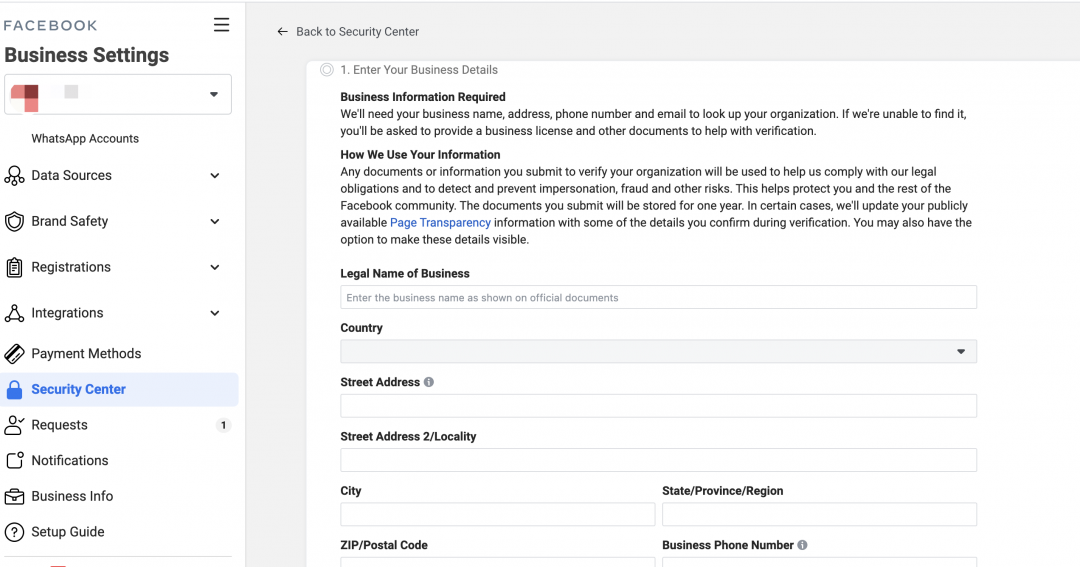This screenshot has height=567, width=1080.
Task: Open the Page Transparency link
Action: [440, 223]
